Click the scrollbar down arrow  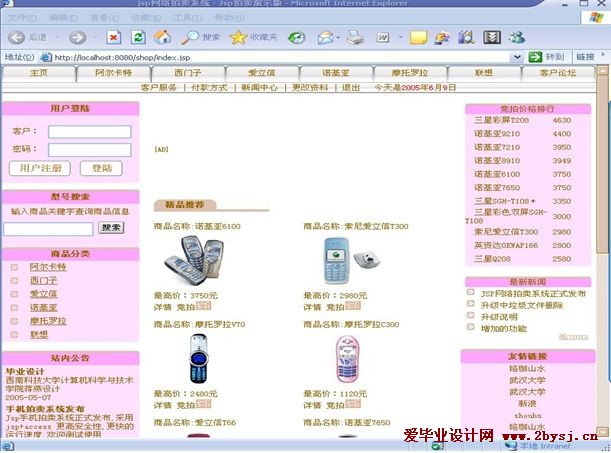602,432
